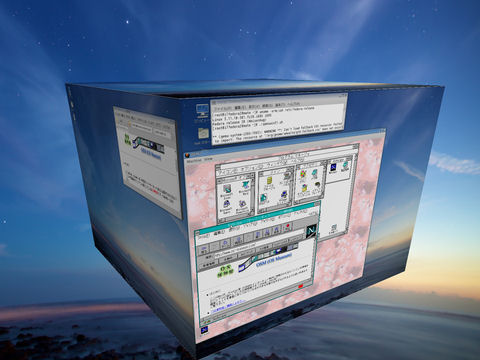Open Microsoft Word icon in Program Manager
Screen dimensions: 480x360
pyautogui.click(x=246, y=187)
